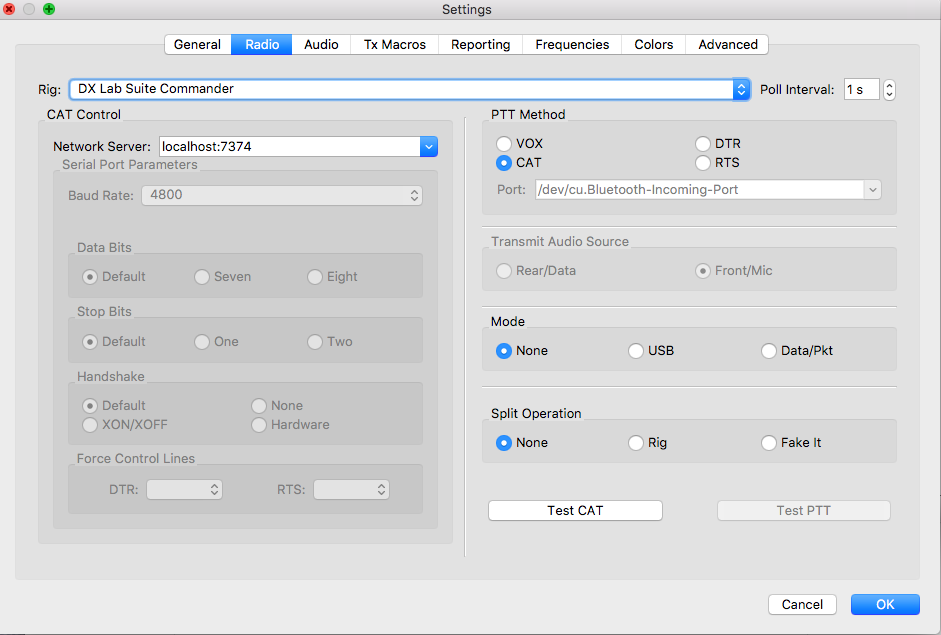Click the Test CAT button
Screen dimensions: 941x635
coord(575,511)
